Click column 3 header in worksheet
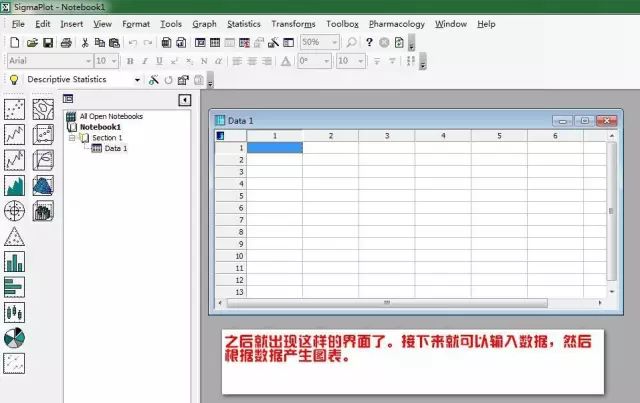The image size is (640, 403). (387, 136)
